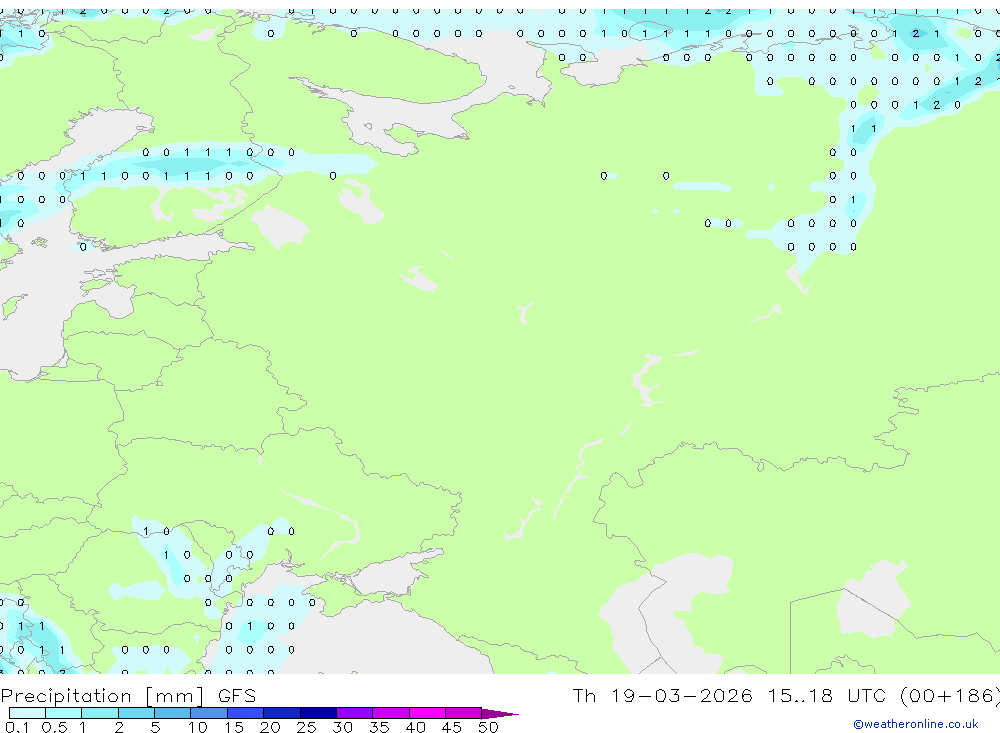The width and height of the screenshot is (1000, 733).
Task: Click the 'Precipitation [mm]' title text
Action: tap(102, 695)
